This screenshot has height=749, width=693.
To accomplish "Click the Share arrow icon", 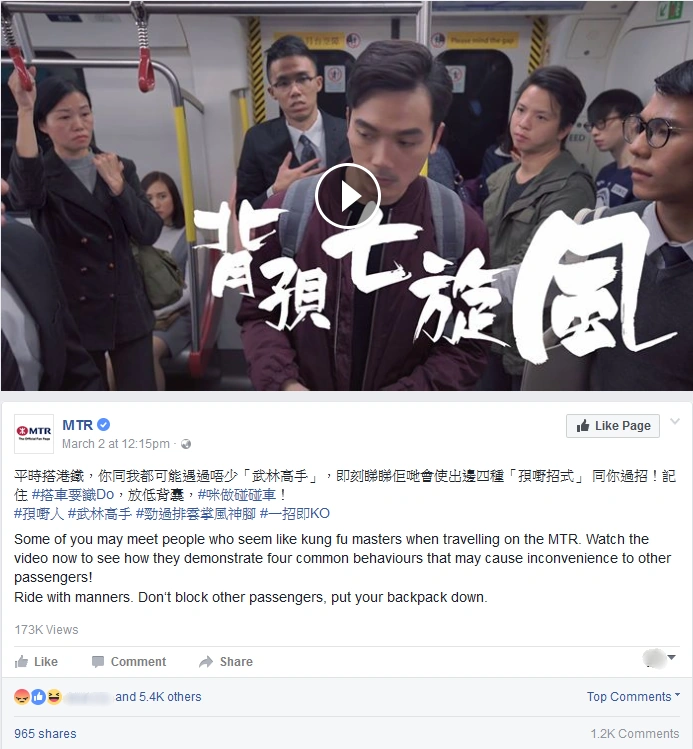I will coord(206,662).
